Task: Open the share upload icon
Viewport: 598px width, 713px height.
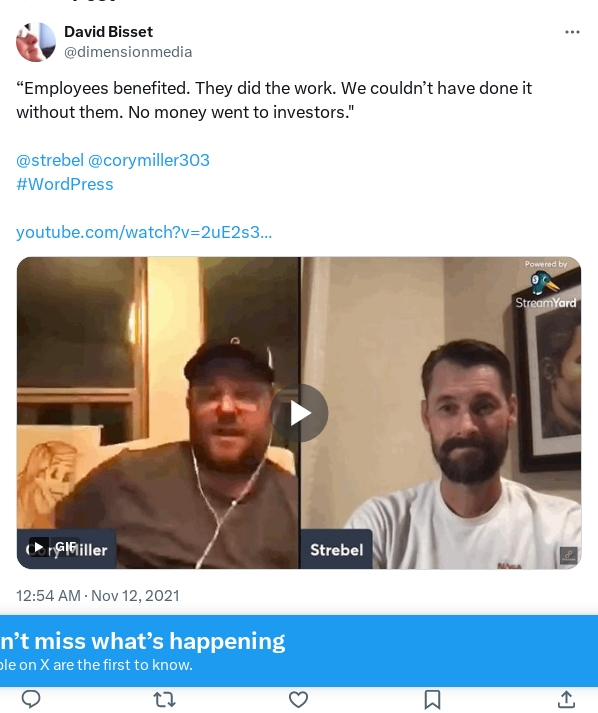Action: [566, 699]
